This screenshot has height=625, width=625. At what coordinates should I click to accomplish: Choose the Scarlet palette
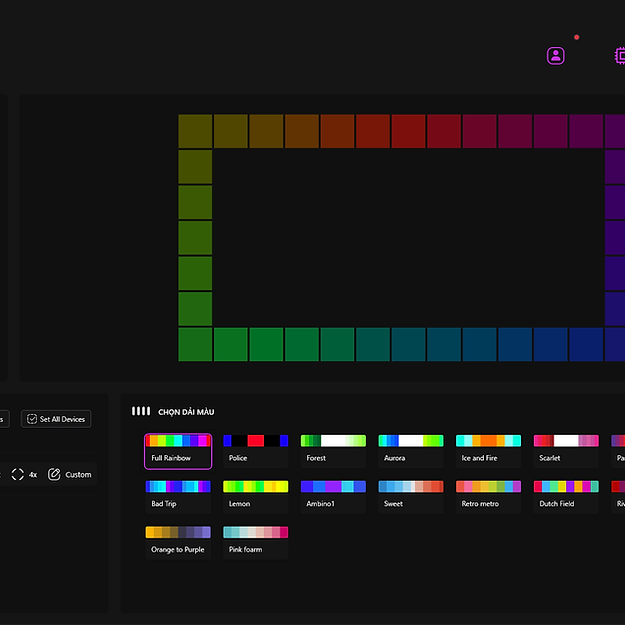[565, 451]
